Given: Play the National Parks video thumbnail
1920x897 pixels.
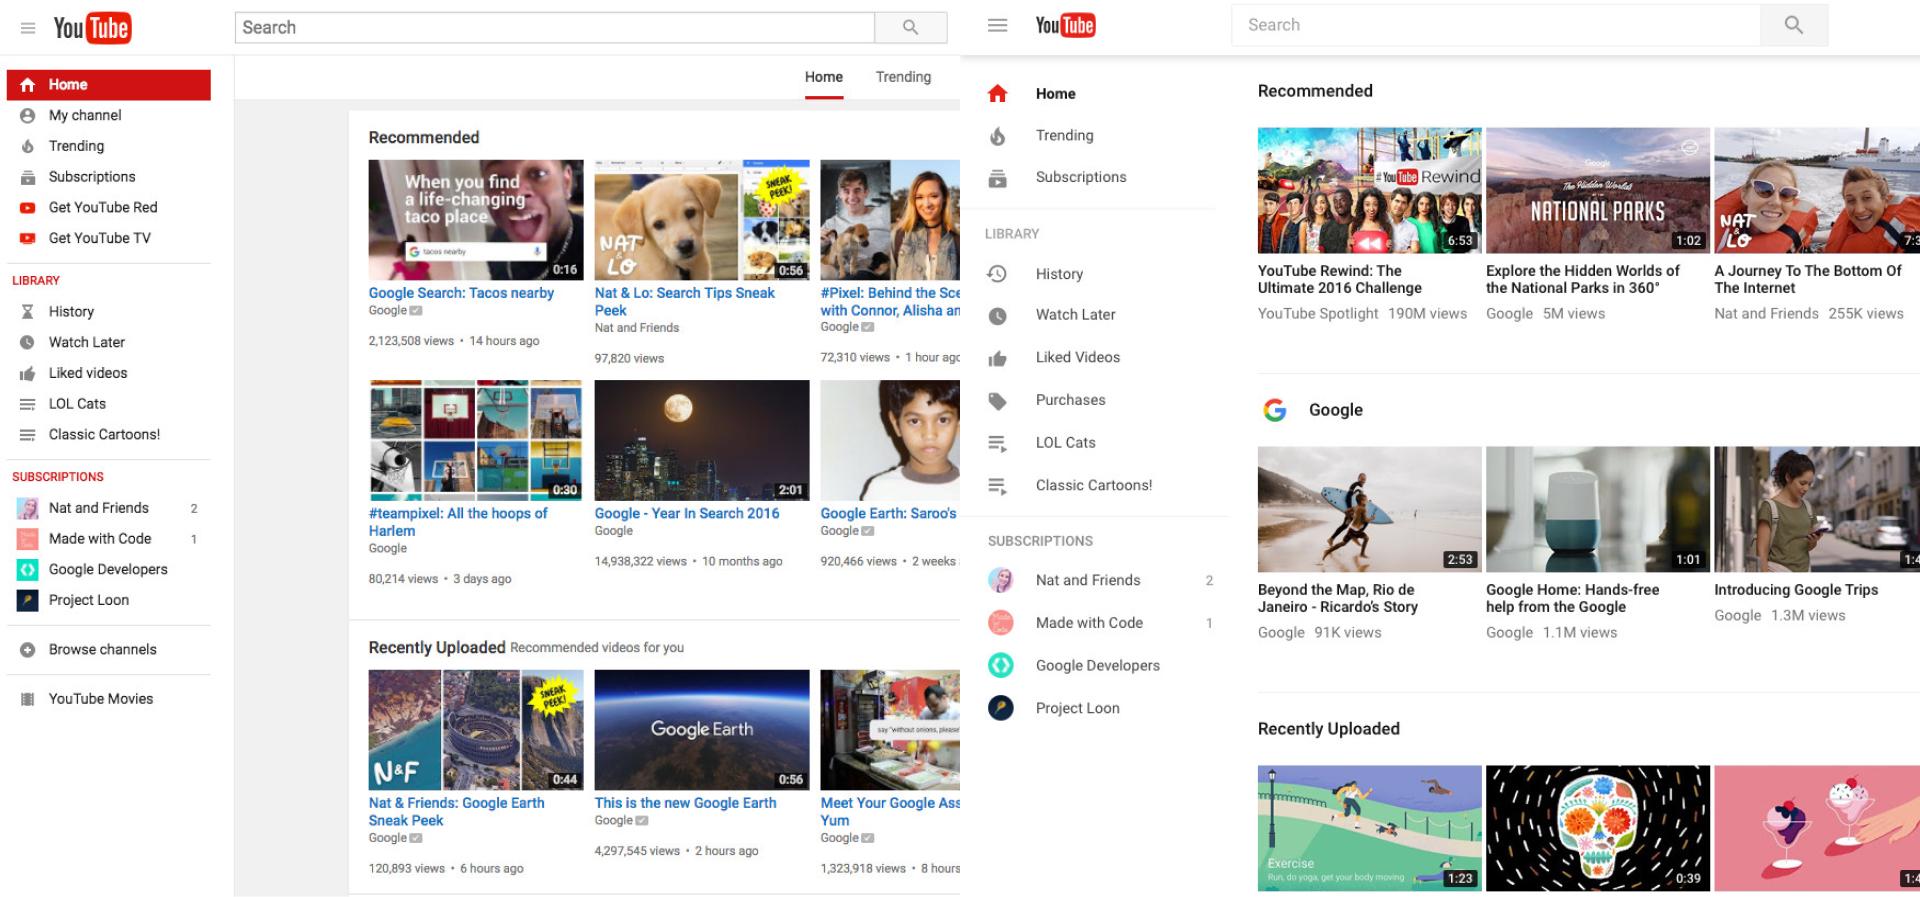Looking at the screenshot, I should (1597, 190).
